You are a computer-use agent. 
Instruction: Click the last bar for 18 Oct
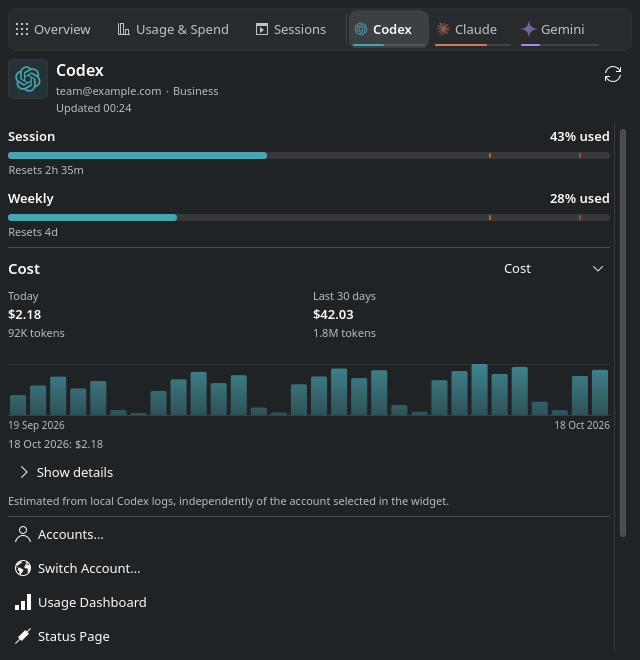coord(600,393)
